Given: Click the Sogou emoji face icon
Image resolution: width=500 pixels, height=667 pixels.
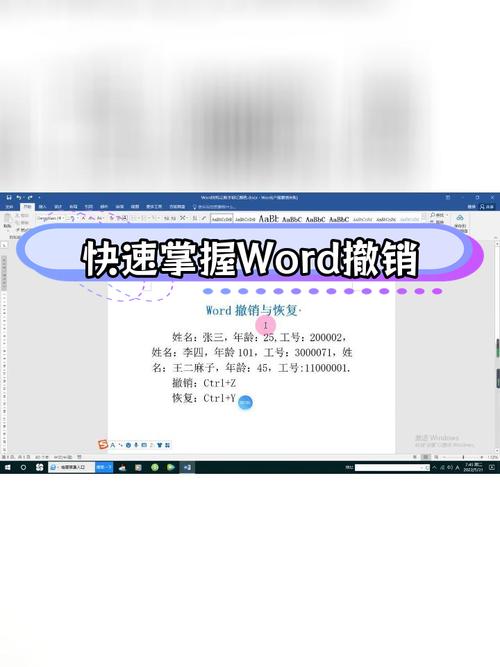Looking at the screenshot, I should pyautogui.click(x=129, y=445).
